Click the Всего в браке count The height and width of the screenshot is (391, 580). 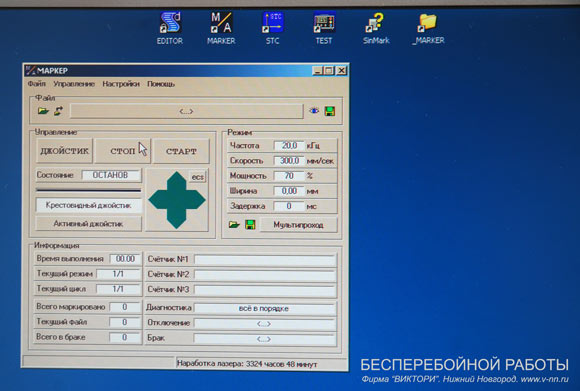coord(125,337)
